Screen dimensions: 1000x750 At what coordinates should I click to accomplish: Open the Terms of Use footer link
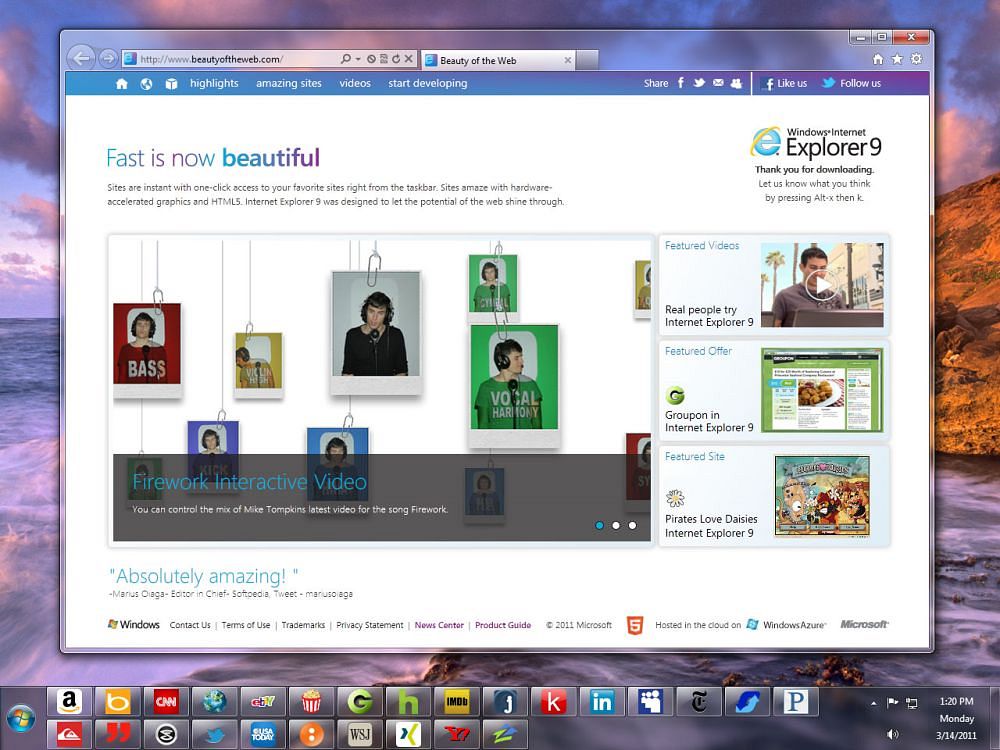[246, 625]
